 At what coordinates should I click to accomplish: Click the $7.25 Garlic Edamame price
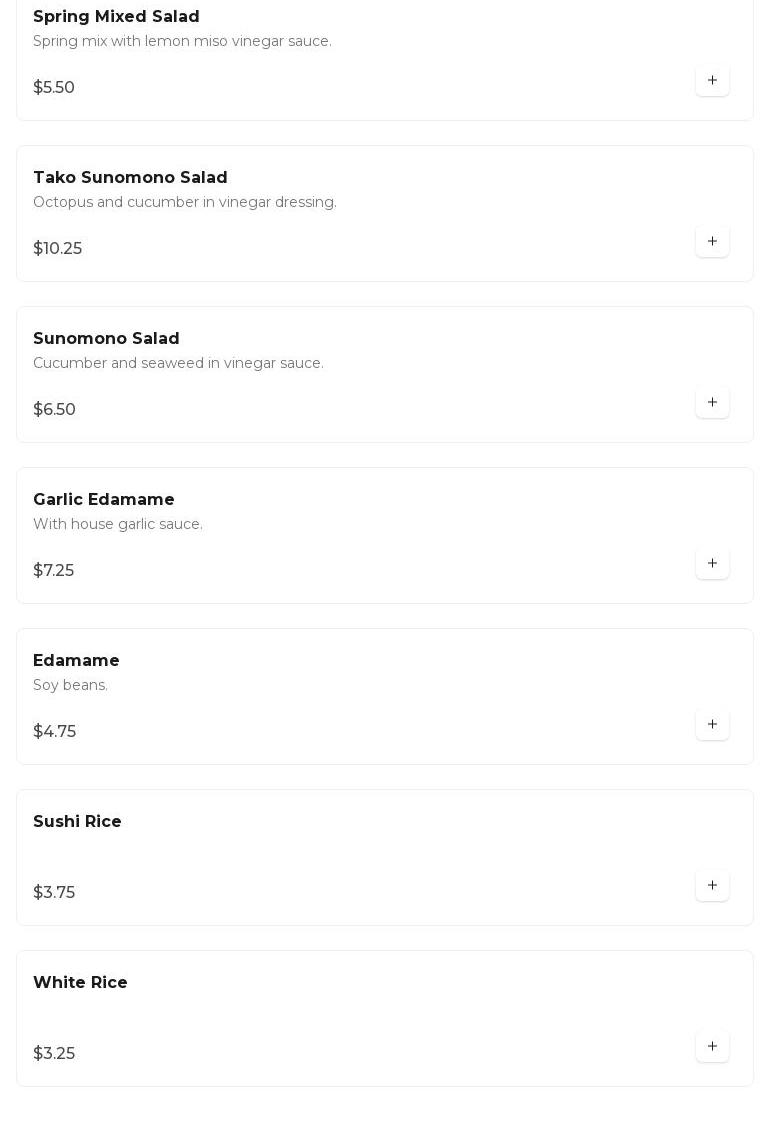tap(54, 571)
